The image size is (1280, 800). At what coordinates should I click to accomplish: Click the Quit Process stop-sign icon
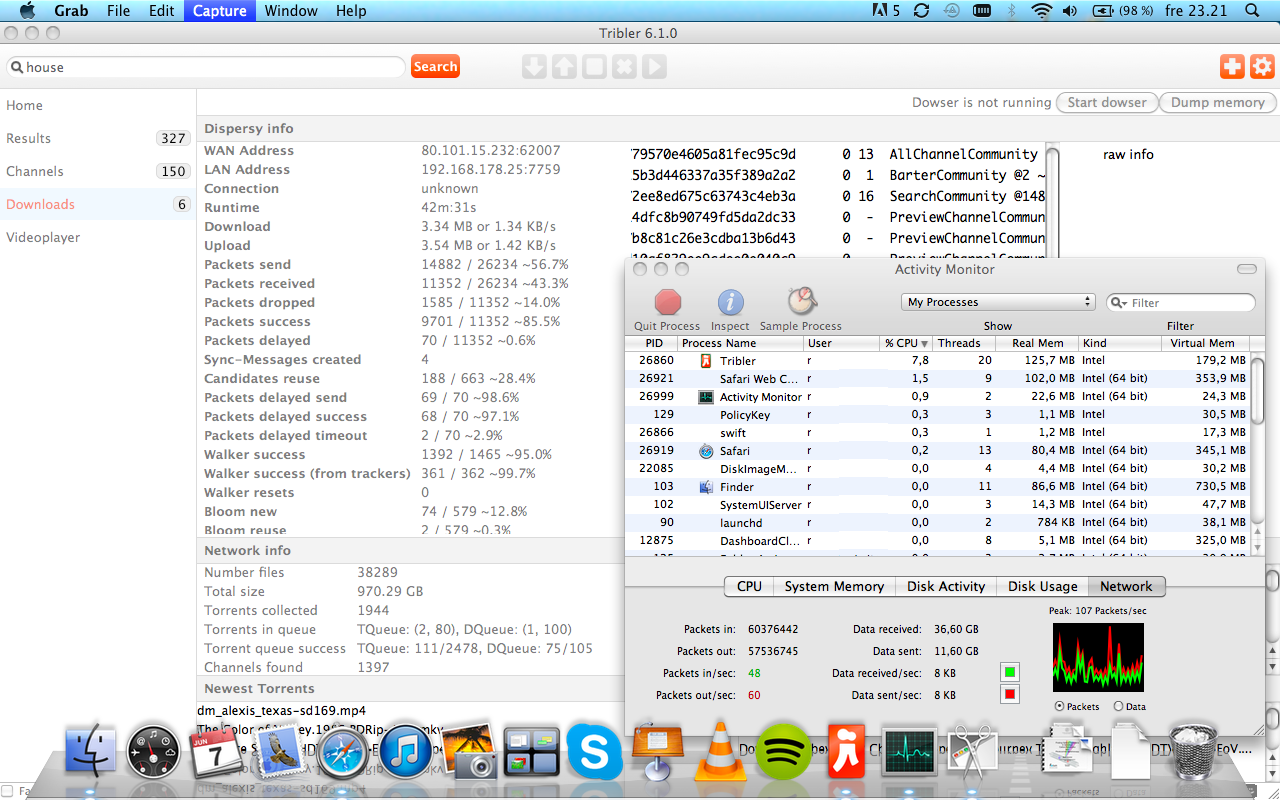click(x=667, y=302)
